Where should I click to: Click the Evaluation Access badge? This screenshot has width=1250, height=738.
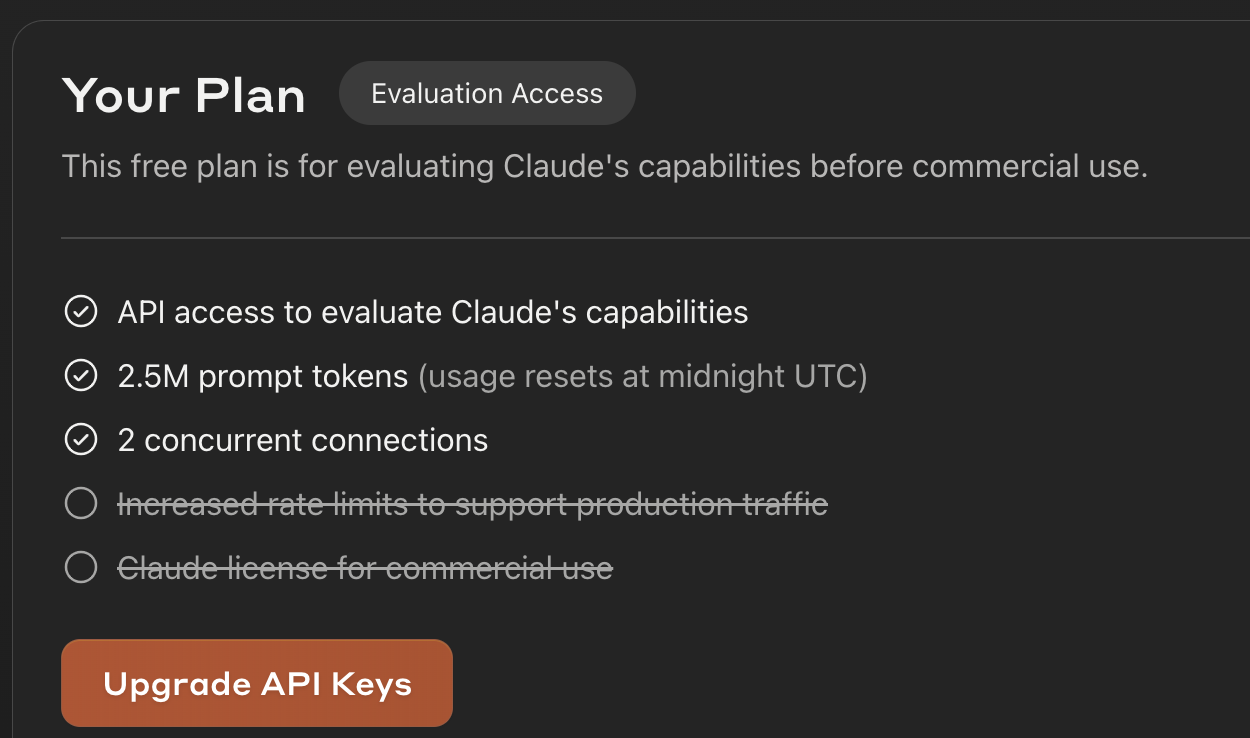pyautogui.click(x=487, y=94)
